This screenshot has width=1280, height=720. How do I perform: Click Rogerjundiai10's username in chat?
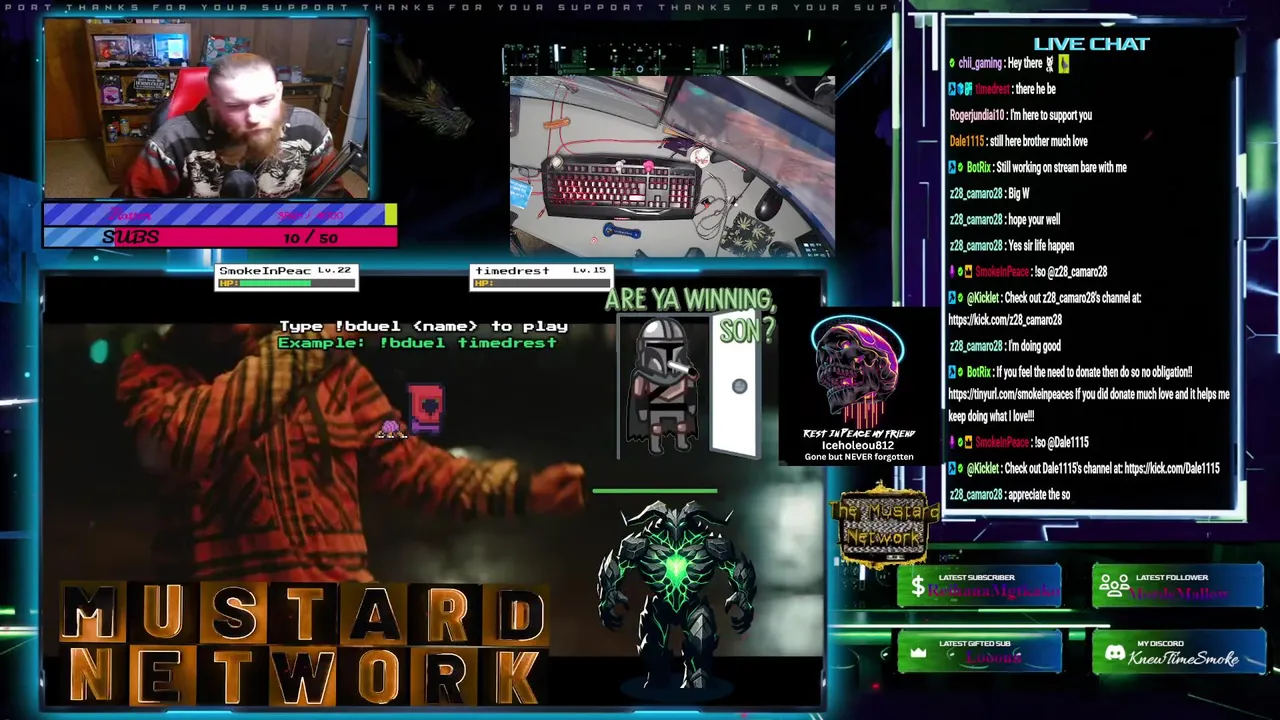pyautogui.click(x=978, y=115)
